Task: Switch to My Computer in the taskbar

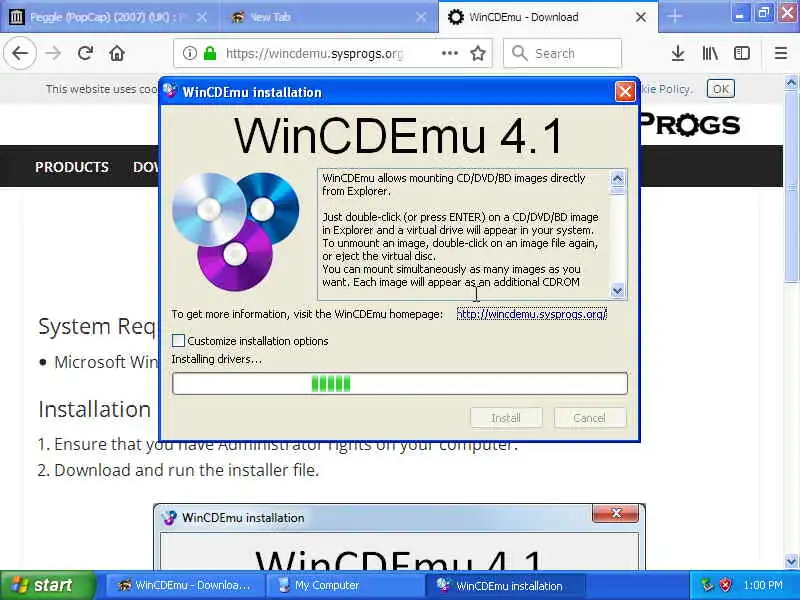Action: (x=345, y=585)
